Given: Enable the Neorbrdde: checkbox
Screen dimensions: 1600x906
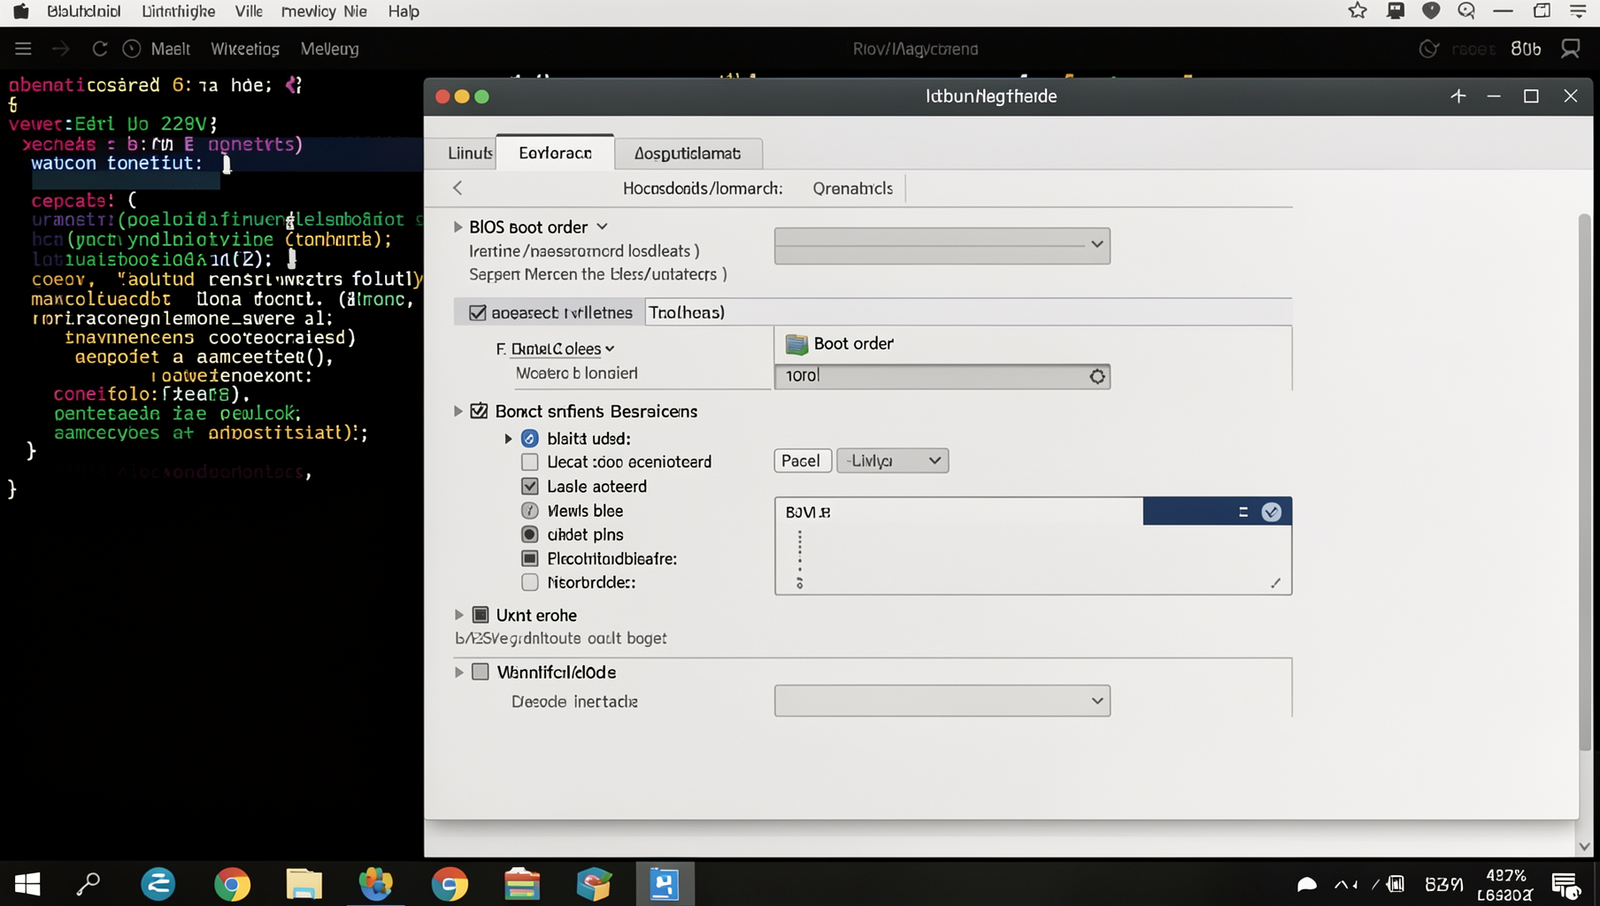Looking at the screenshot, I should (x=530, y=582).
